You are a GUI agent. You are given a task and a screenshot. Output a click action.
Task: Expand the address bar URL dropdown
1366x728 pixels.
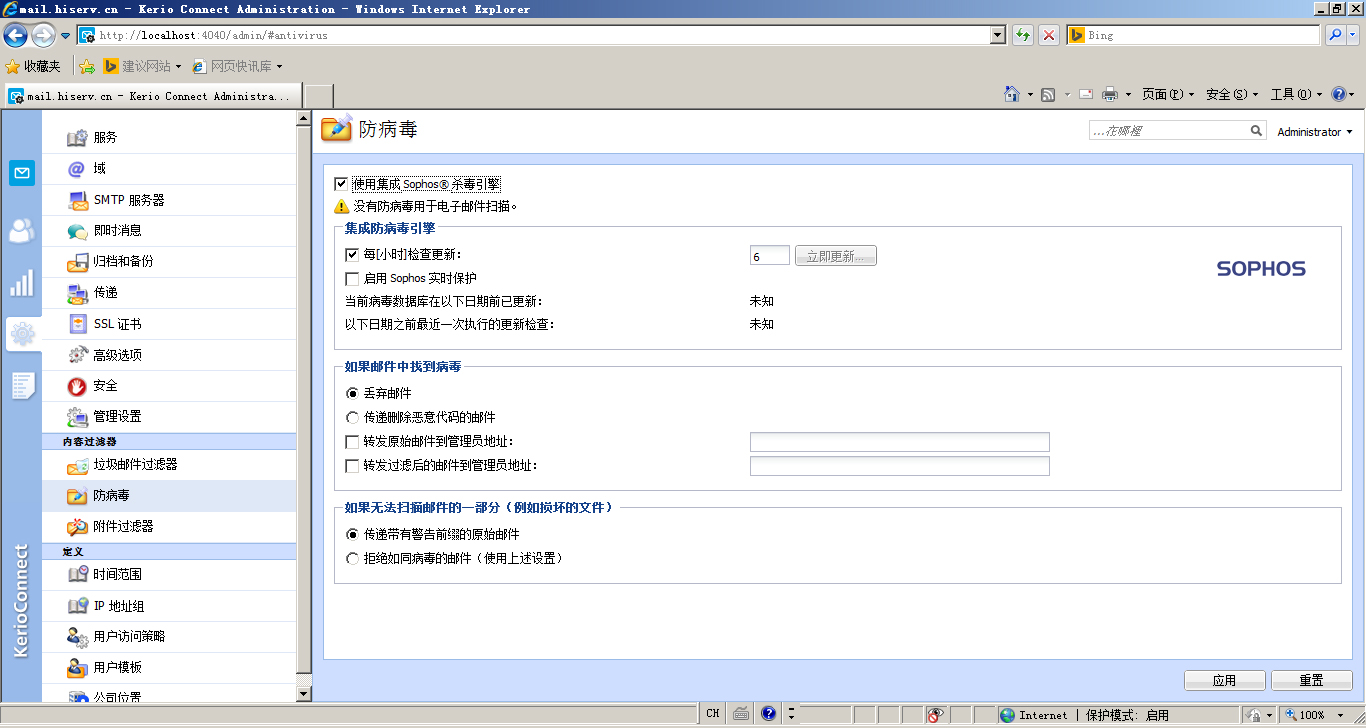tap(997, 35)
